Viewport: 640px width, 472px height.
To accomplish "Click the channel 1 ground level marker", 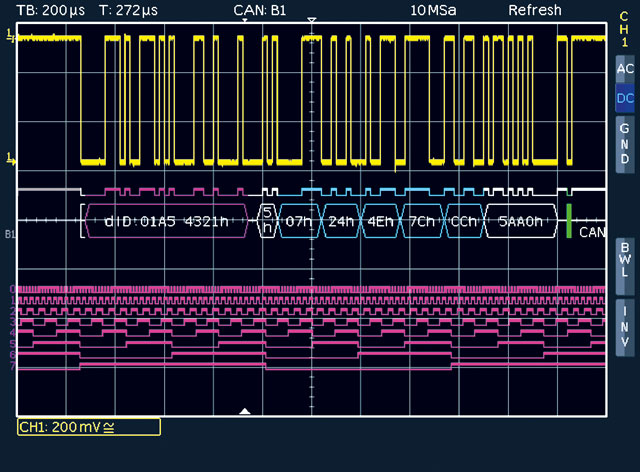I will (x=11, y=159).
